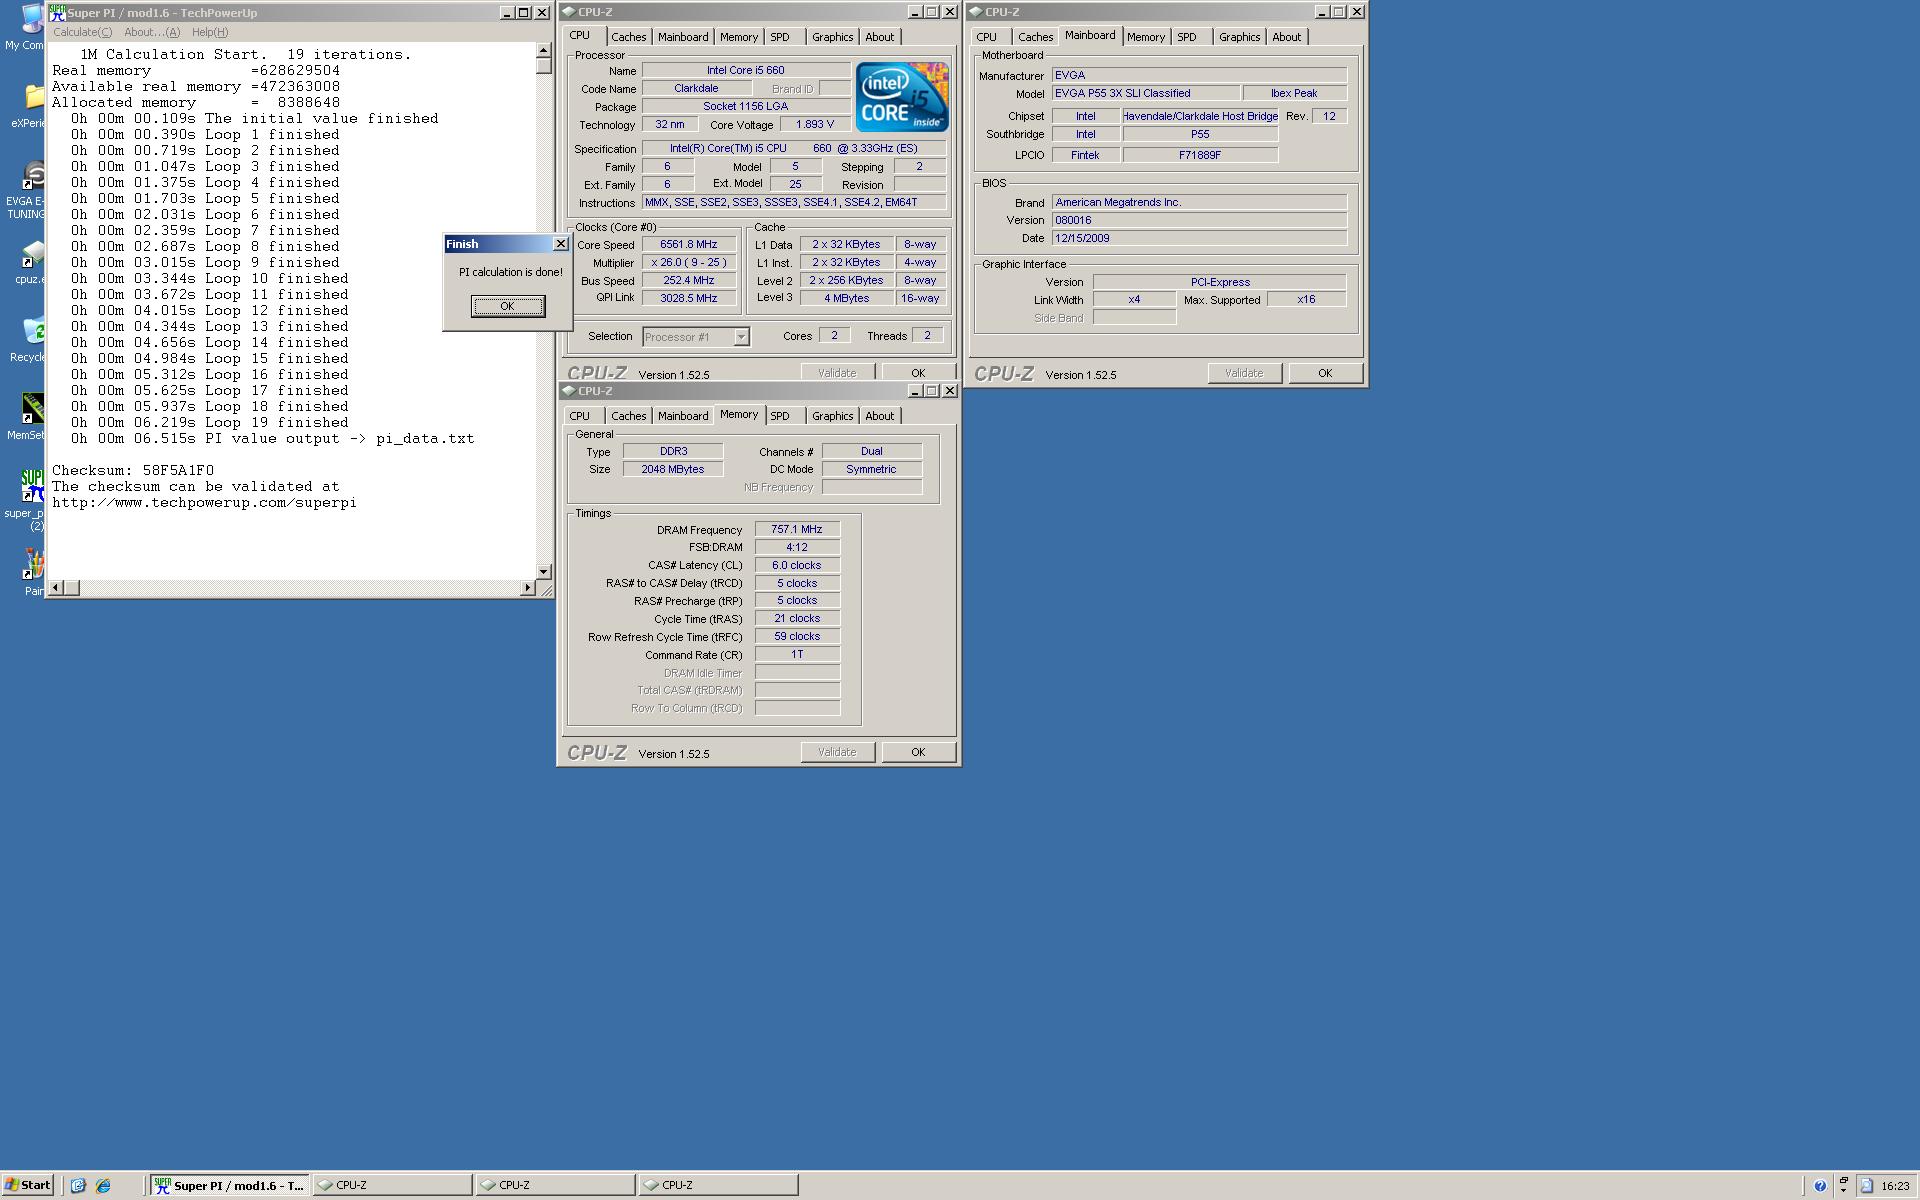Click the Memory CPU-Z title bar icon
1920x1200 pixels.
[569, 391]
